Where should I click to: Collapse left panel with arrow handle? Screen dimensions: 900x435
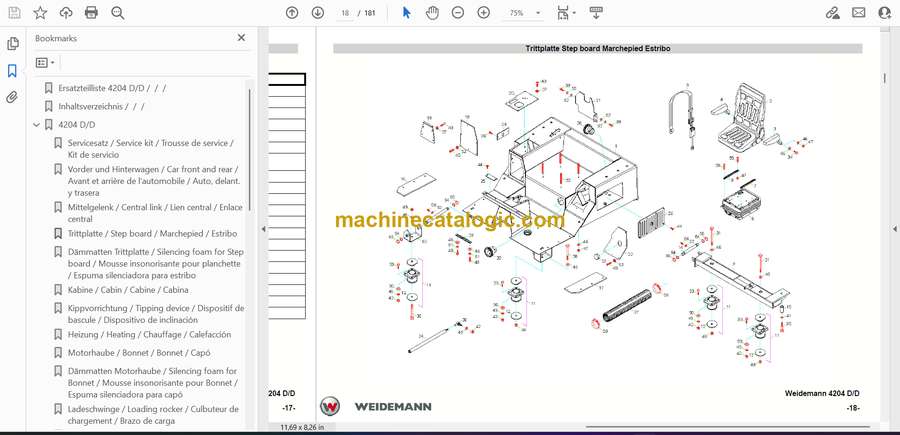pyautogui.click(x=263, y=229)
